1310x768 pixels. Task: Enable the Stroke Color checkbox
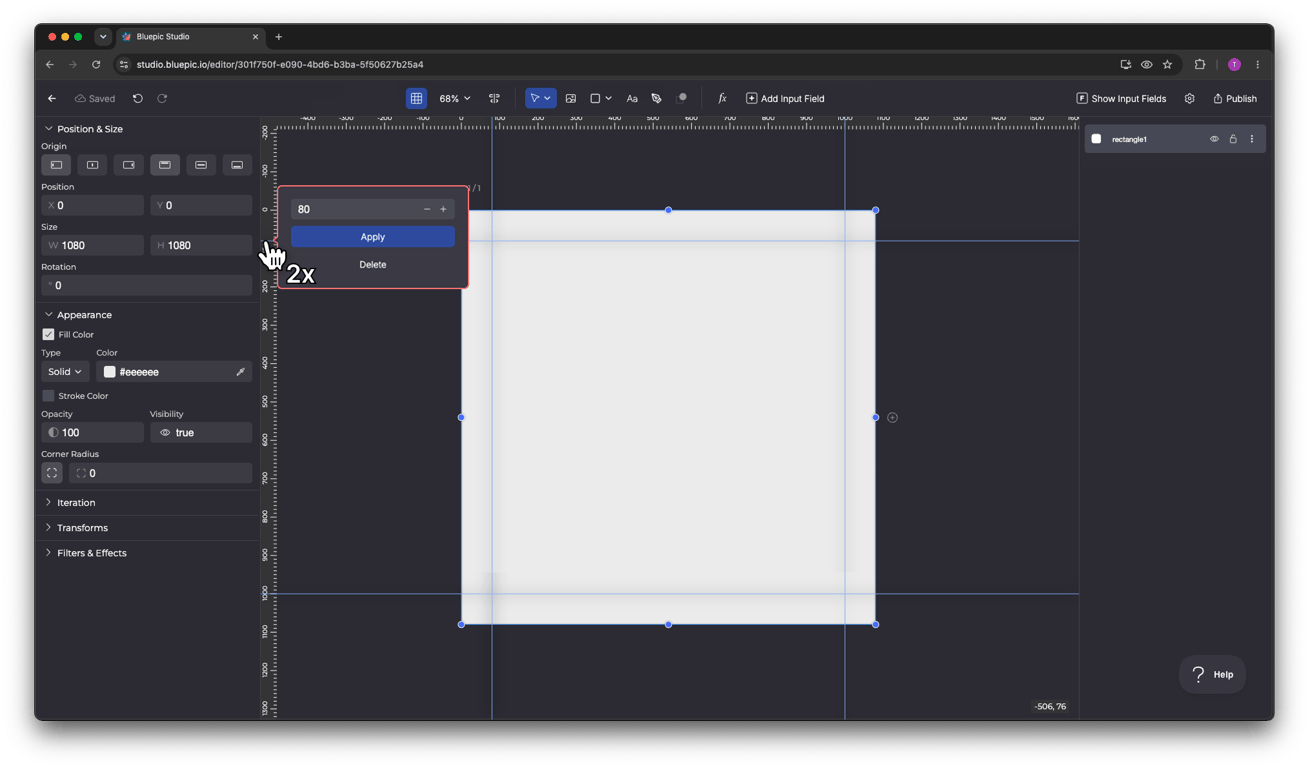(48, 395)
